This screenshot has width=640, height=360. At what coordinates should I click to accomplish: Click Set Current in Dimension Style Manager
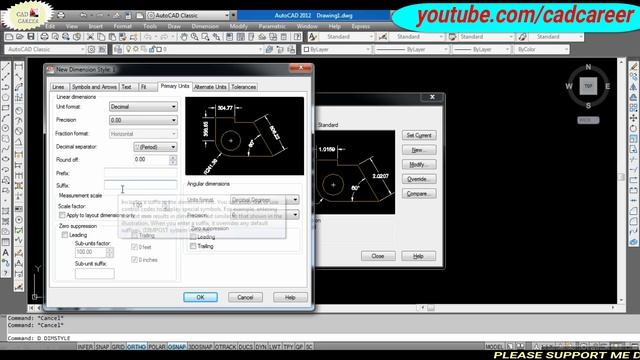coord(419,135)
